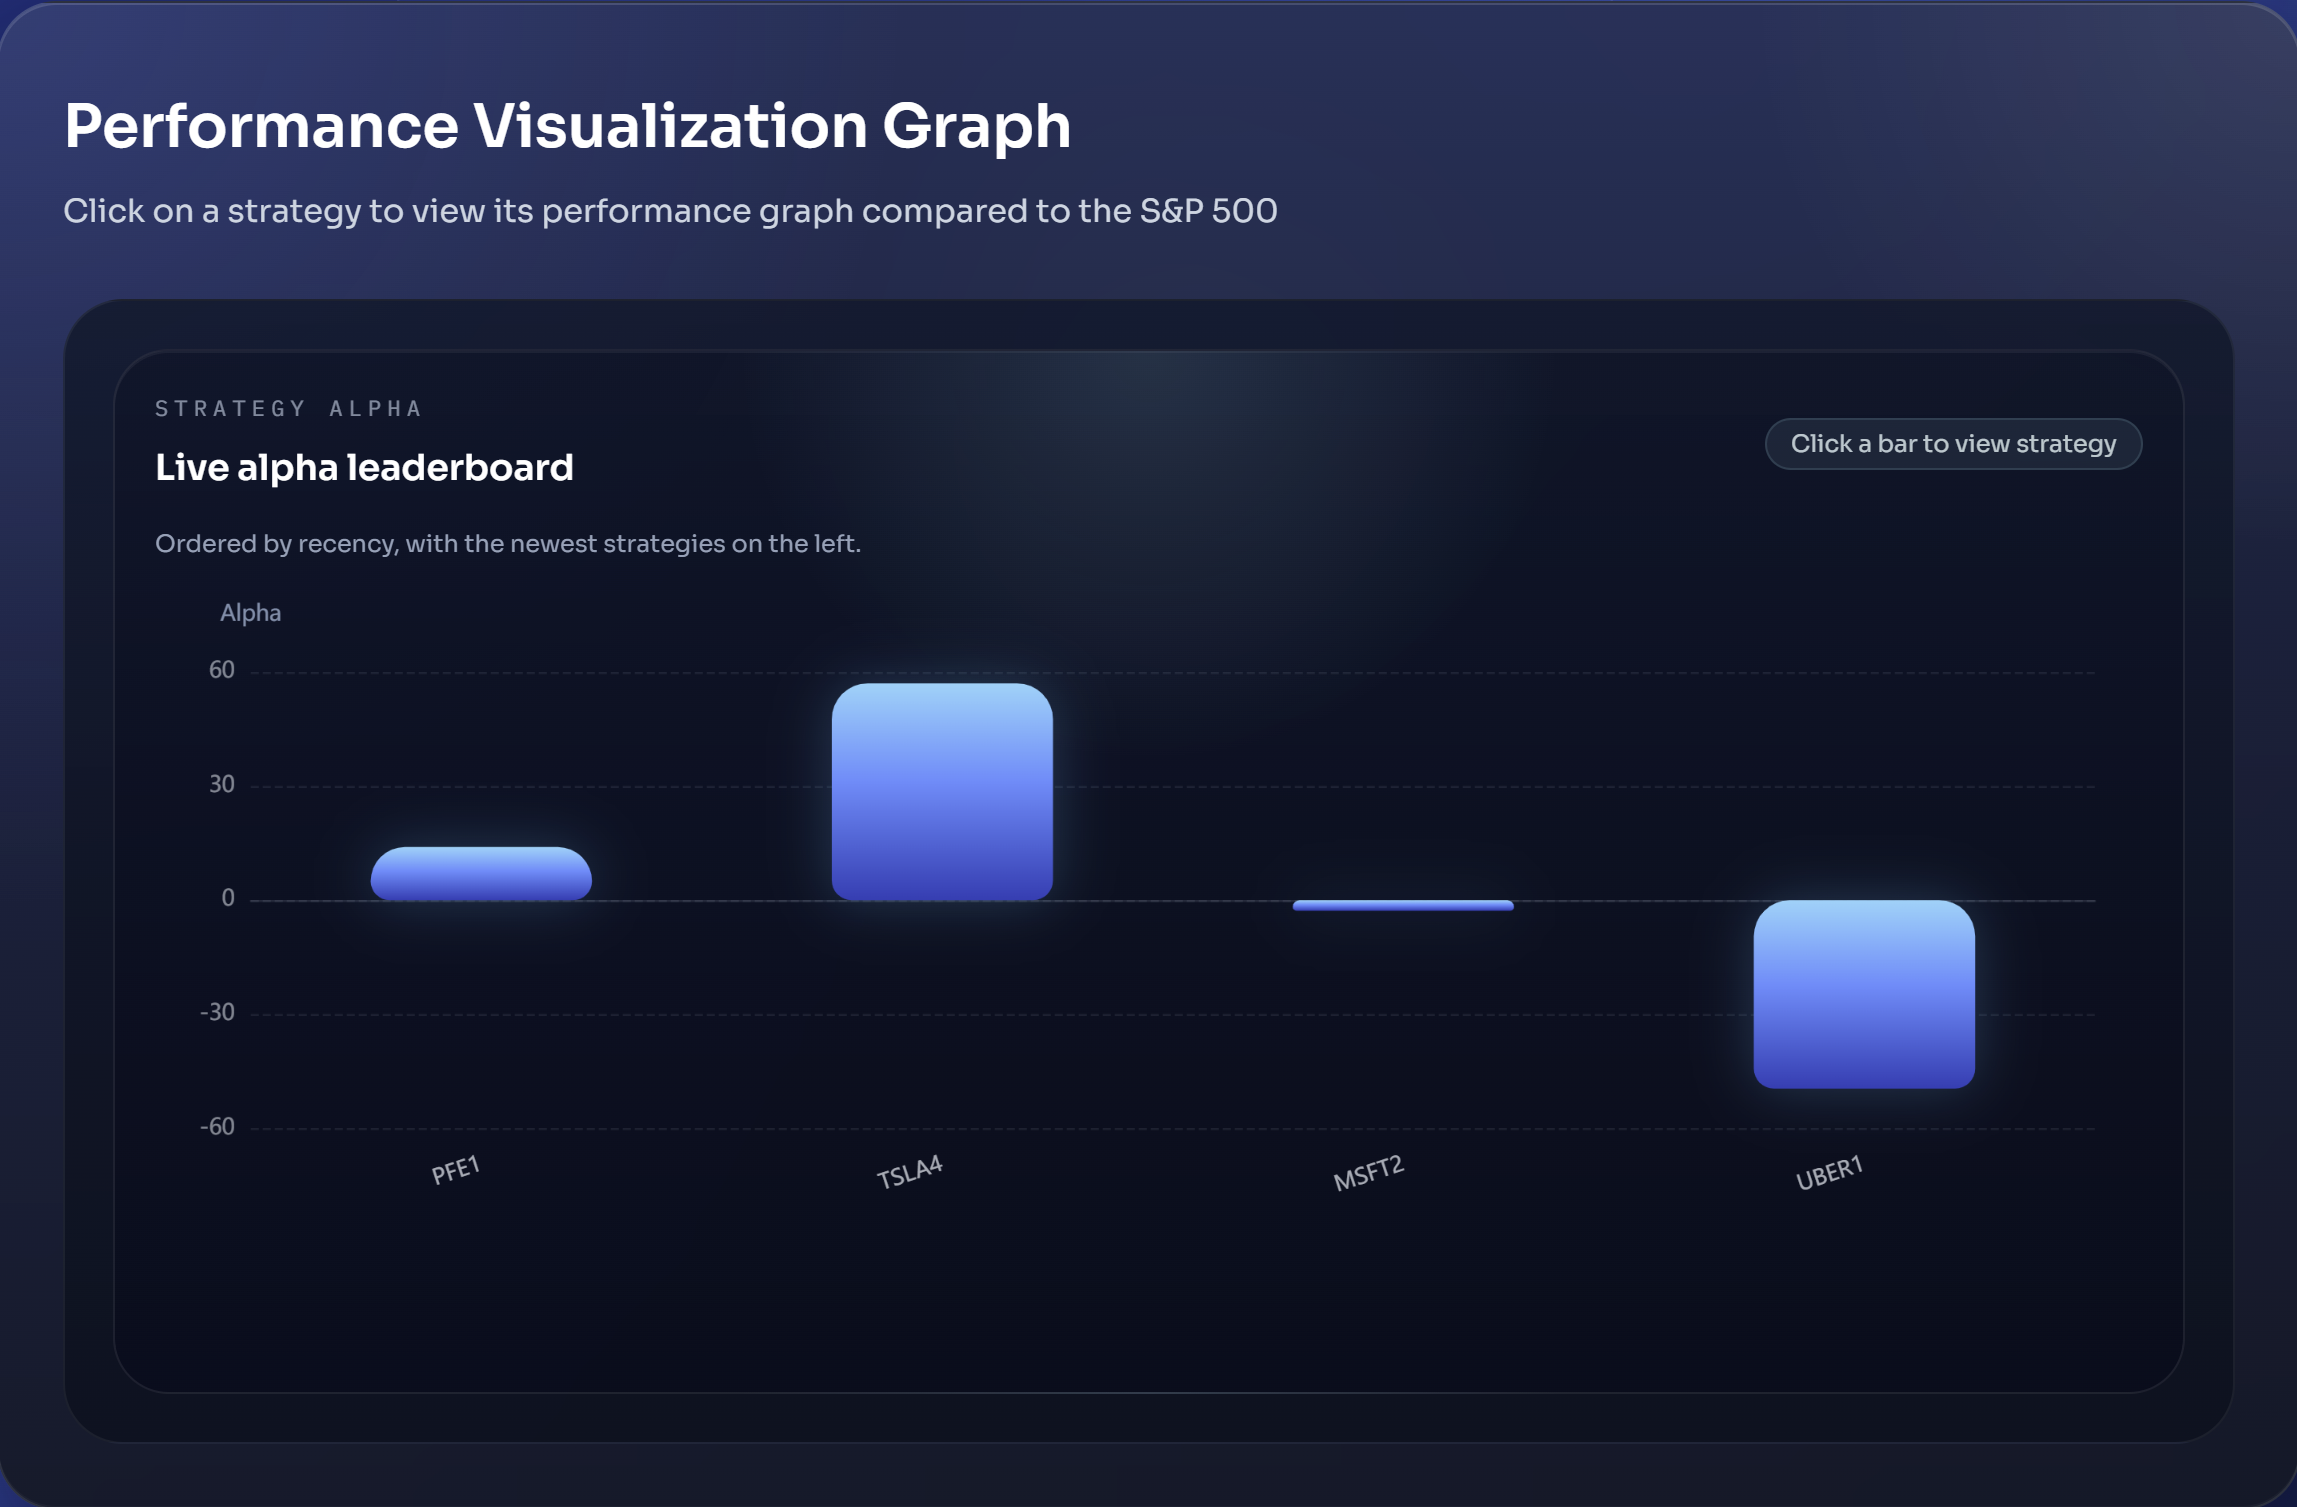The image size is (2297, 1507).
Task: Click the MSFT2 axis label
Action: tap(1368, 1172)
